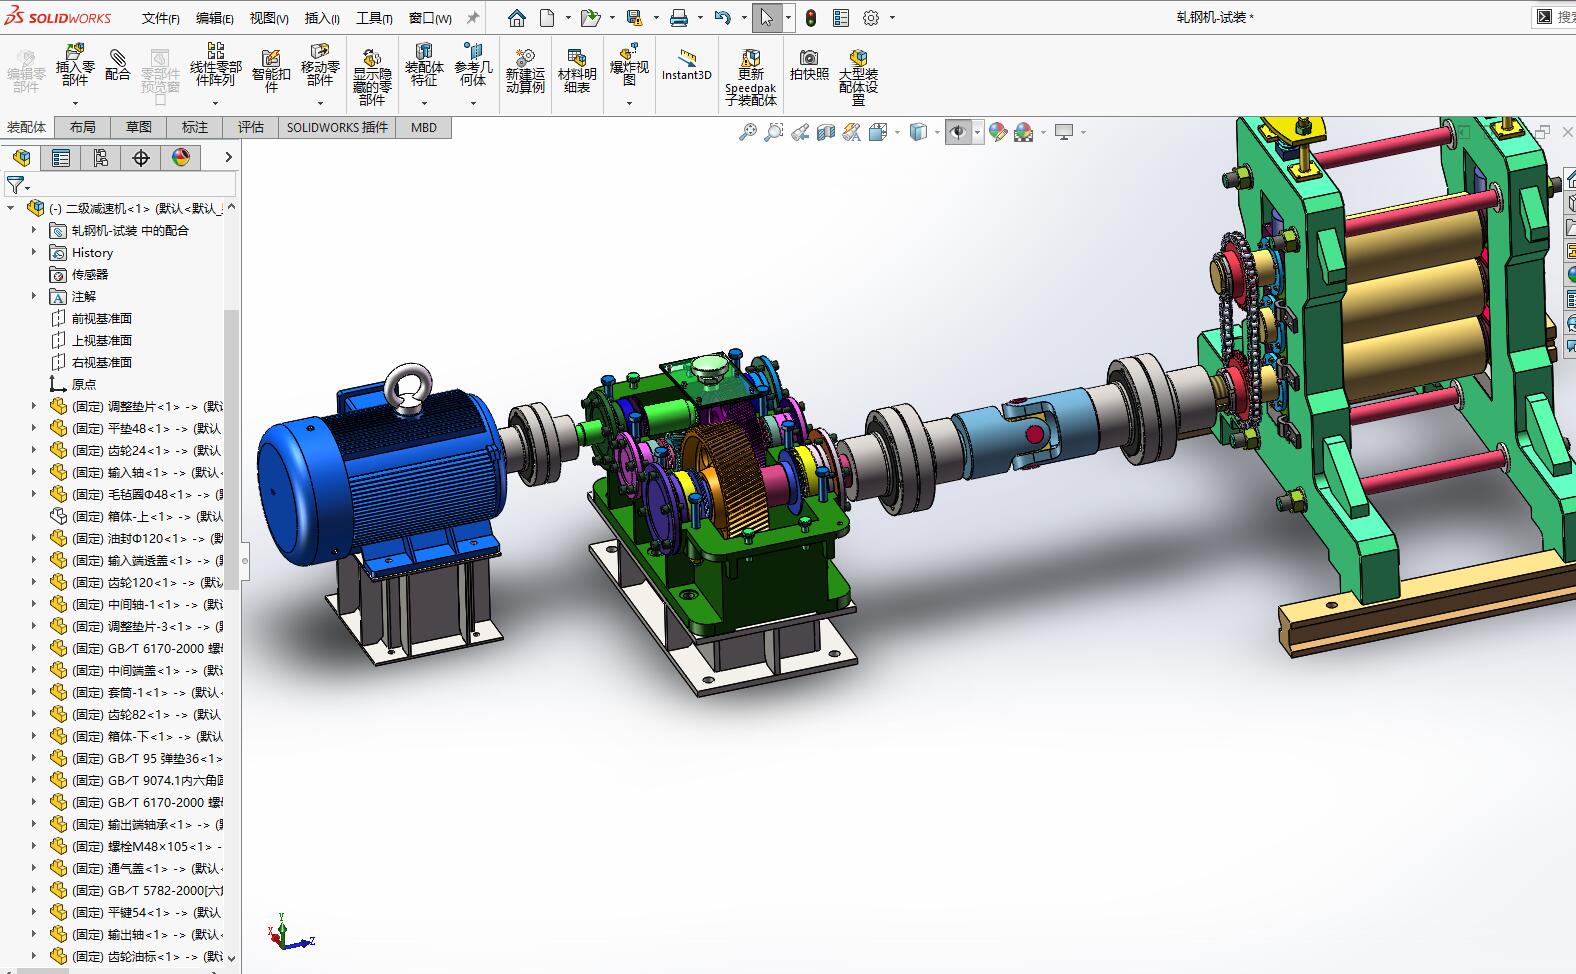The height and width of the screenshot is (974, 1576).
Task: Create a new document with the New icon
Action: (x=547, y=18)
